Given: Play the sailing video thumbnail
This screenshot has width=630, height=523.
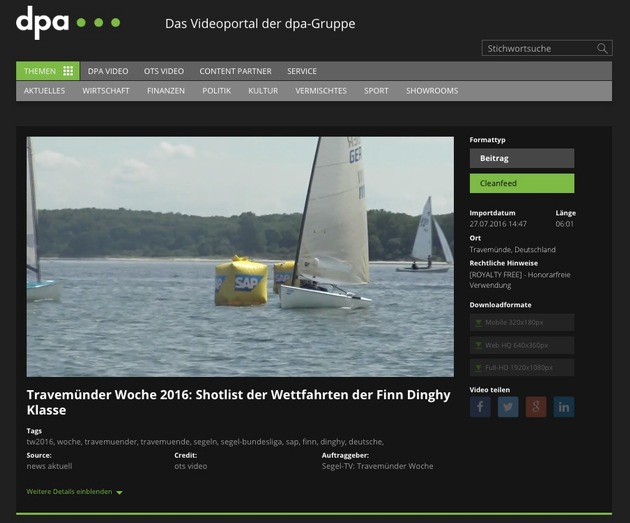Looking at the screenshot, I should point(240,256).
